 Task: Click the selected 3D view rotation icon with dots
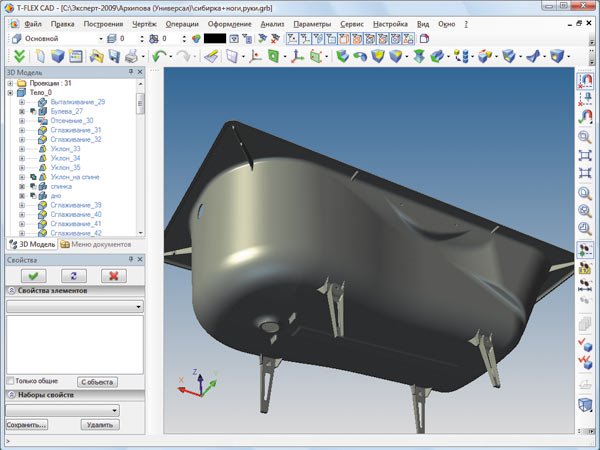(585, 250)
